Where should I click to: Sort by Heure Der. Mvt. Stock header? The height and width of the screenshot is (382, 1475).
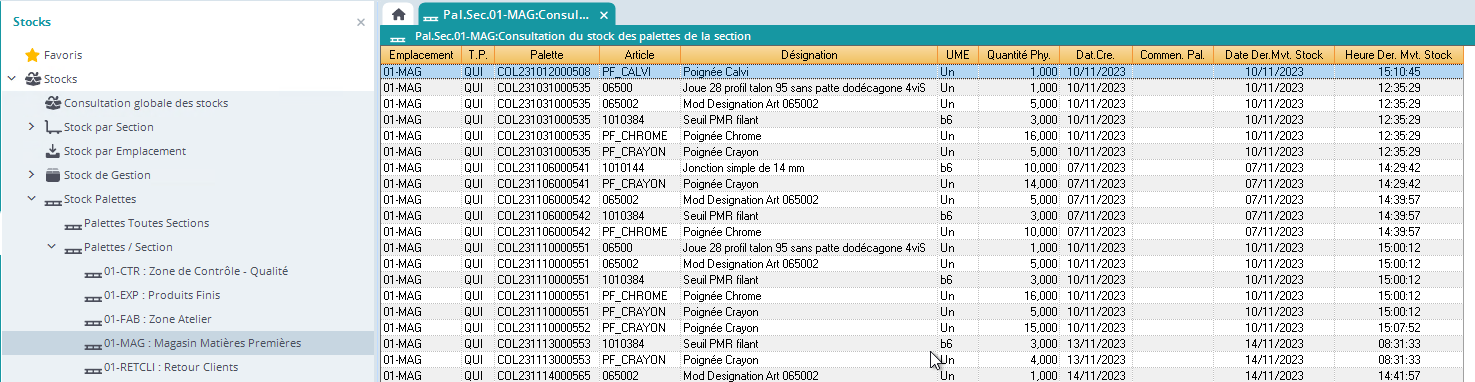click(1398, 55)
